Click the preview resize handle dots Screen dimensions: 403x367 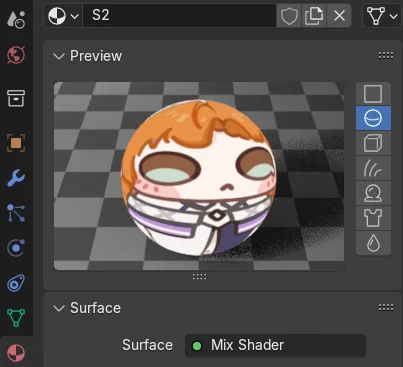coord(199,276)
